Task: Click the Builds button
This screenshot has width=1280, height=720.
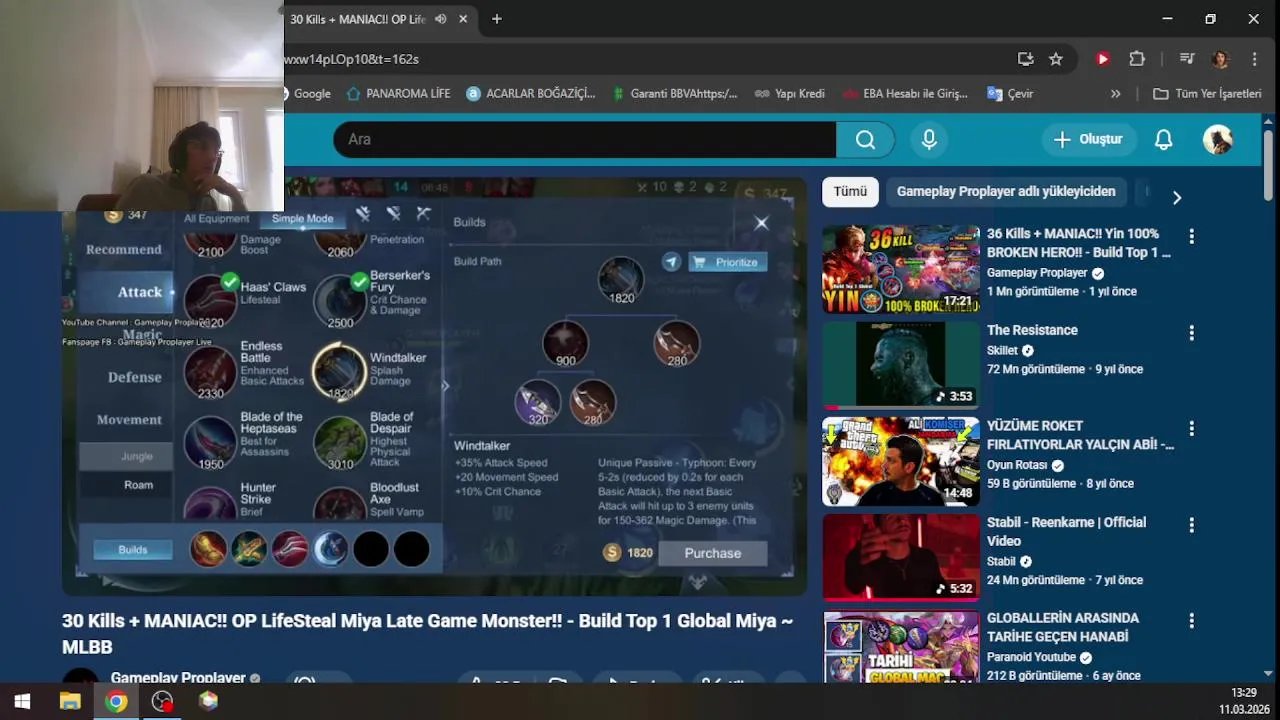Action: [132, 550]
